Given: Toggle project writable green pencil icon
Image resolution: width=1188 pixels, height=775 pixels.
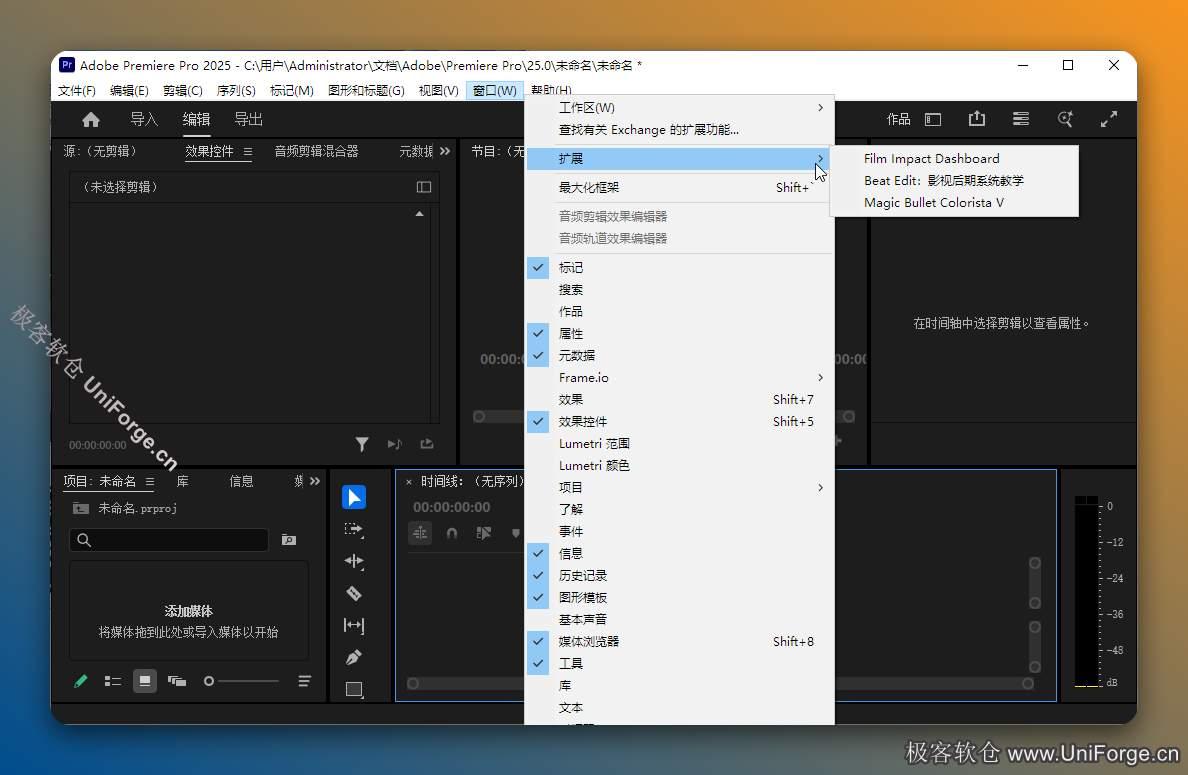Looking at the screenshot, I should click(x=80, y=681).
